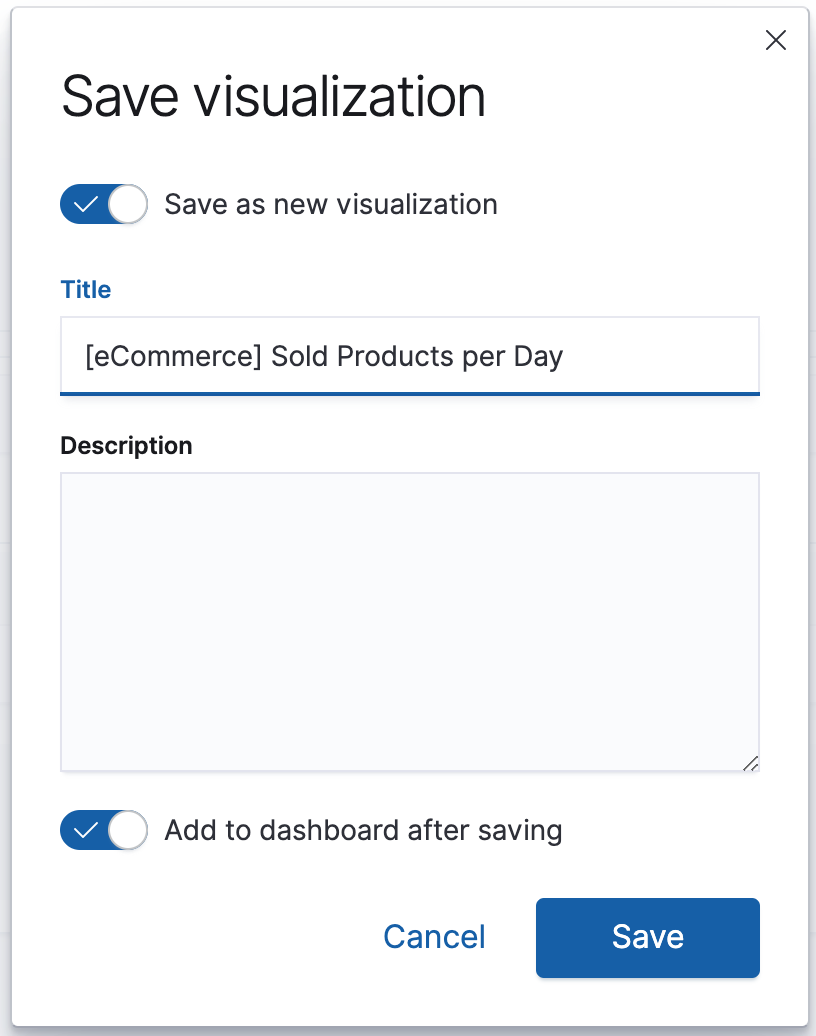The image size is (816, 1036).
Task: Click the checkmark in the Add to dashboard toggle
Action: pos(86,830)
